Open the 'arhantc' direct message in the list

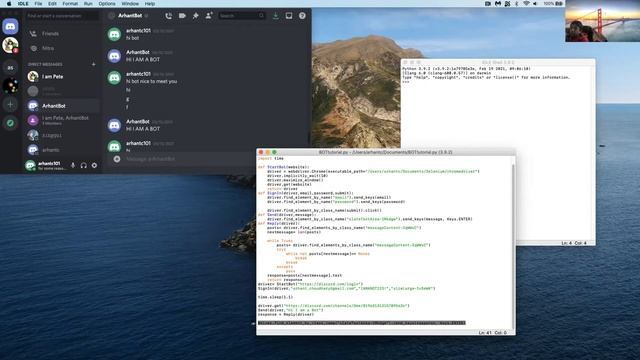coord(61,150)
